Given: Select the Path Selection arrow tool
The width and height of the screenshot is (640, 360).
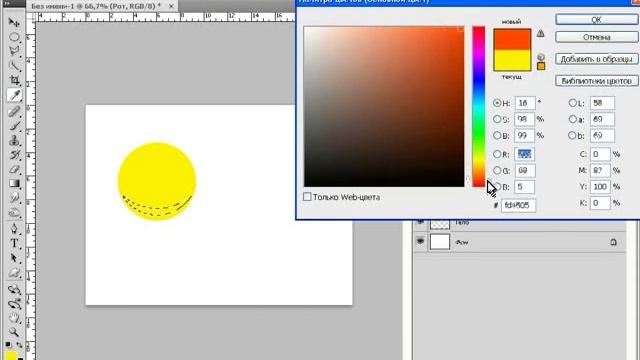Looking at the screenshot, I should coord(14,258).
